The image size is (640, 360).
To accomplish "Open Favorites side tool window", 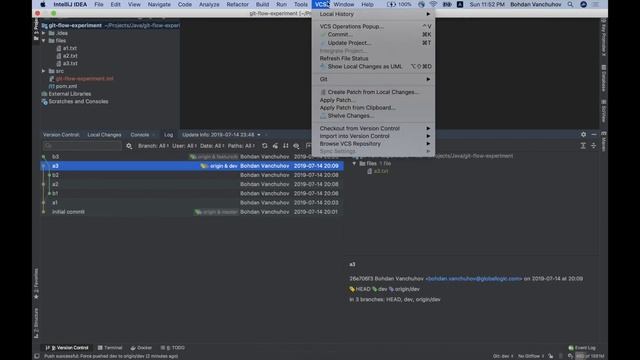I will [x=36, y=283].
